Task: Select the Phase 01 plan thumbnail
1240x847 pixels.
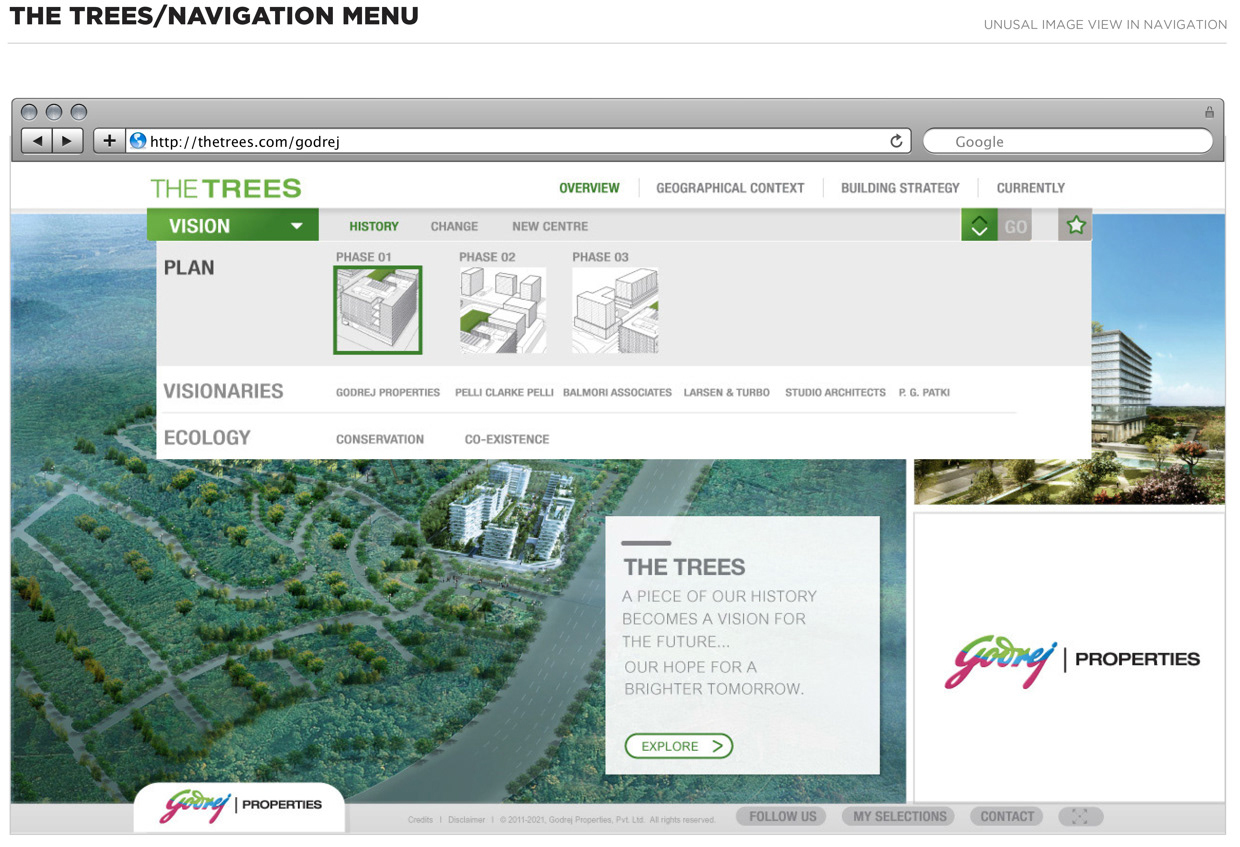Action: click(x=378, y=310)
